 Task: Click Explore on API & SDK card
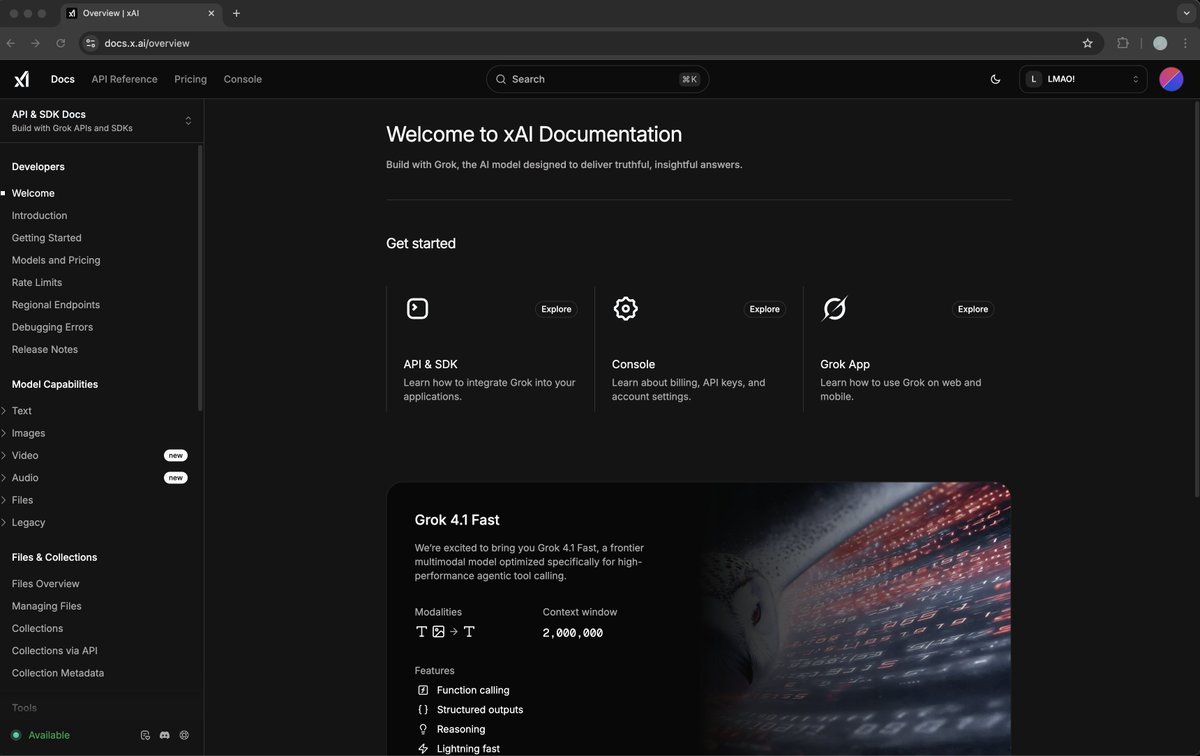(x=556, y=309)
